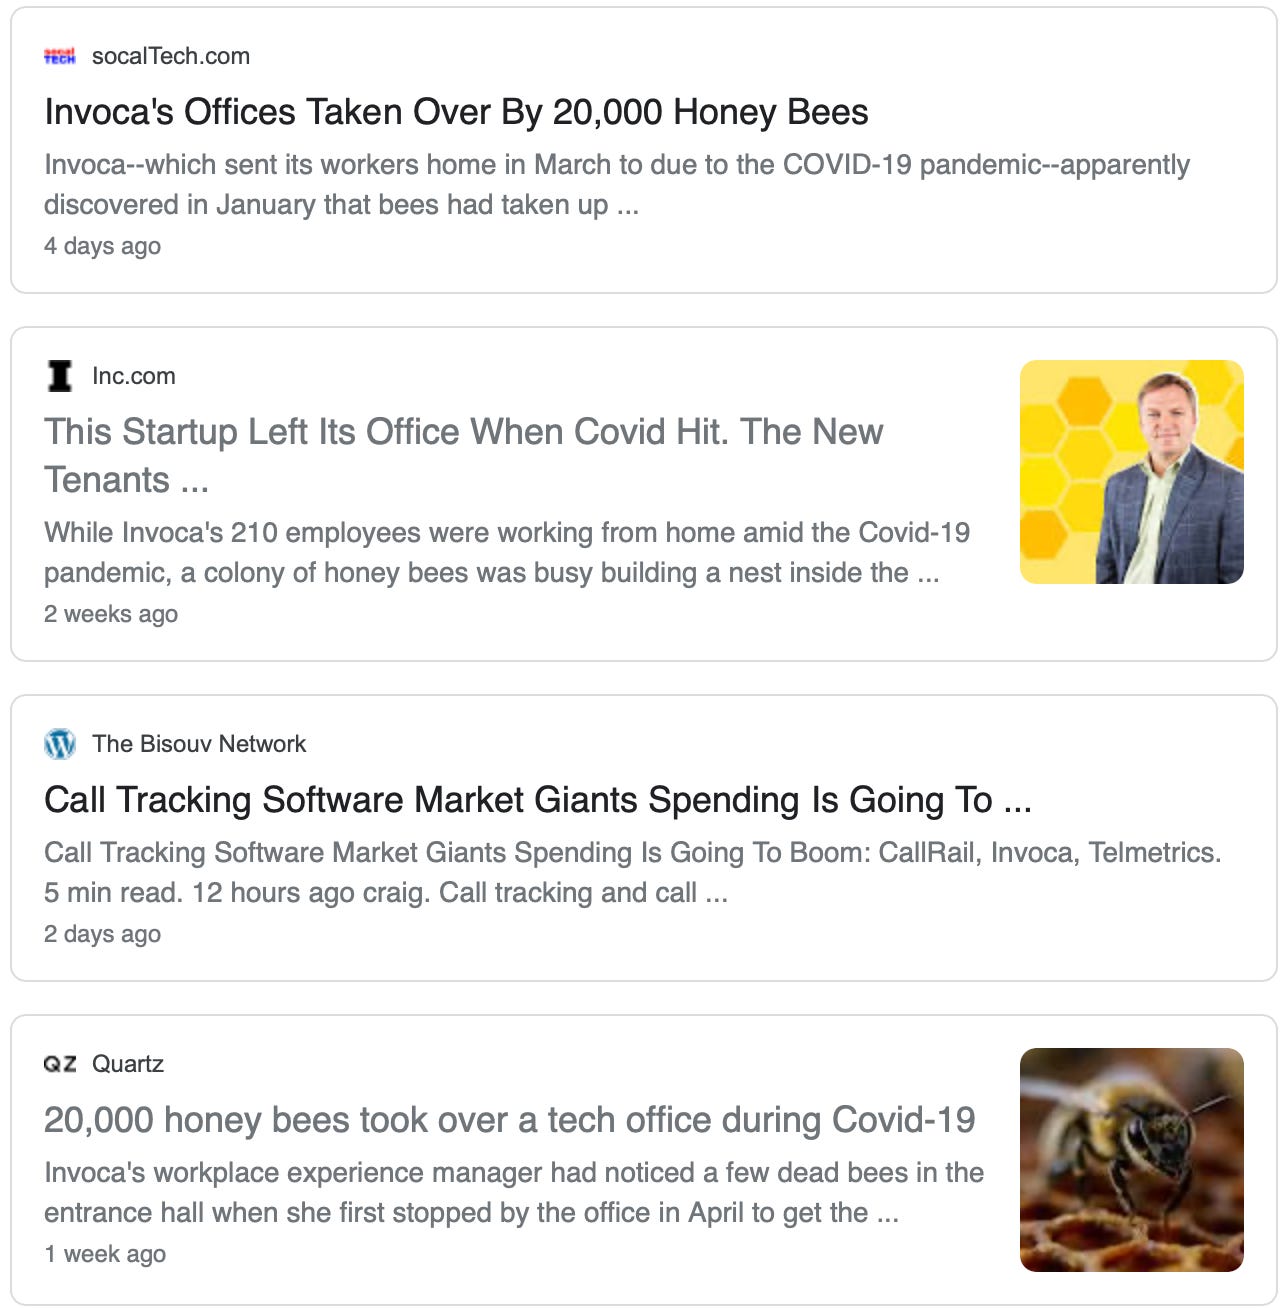Screen dimensions: 1288x1308
Task: Click the Quartz QZ logo icon
Action: coord(60,1064)
